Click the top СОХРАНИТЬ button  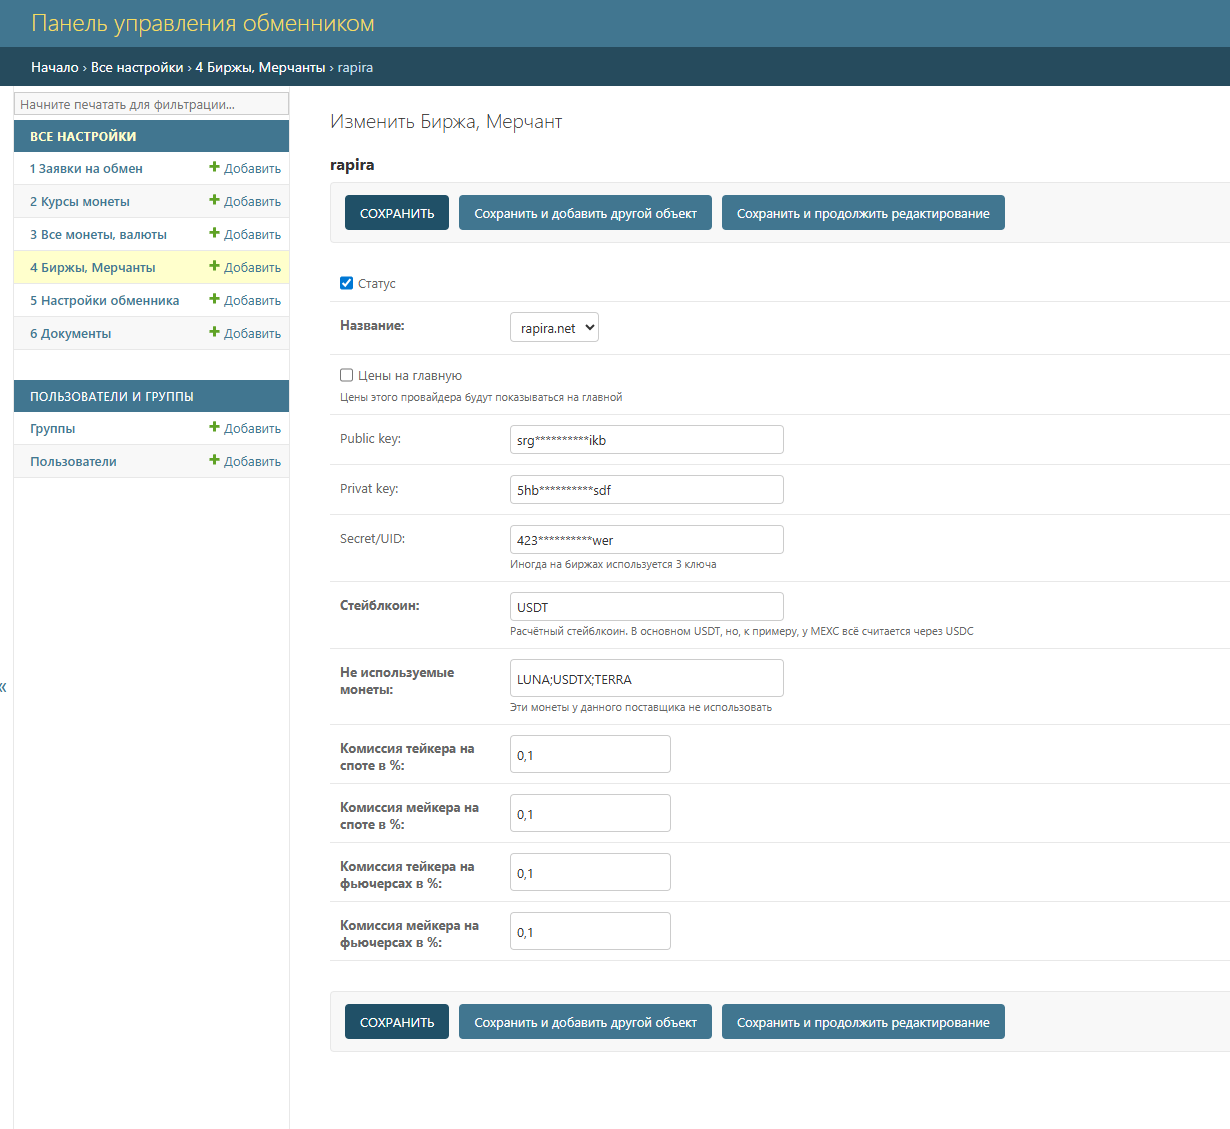[x=397, y=213]
